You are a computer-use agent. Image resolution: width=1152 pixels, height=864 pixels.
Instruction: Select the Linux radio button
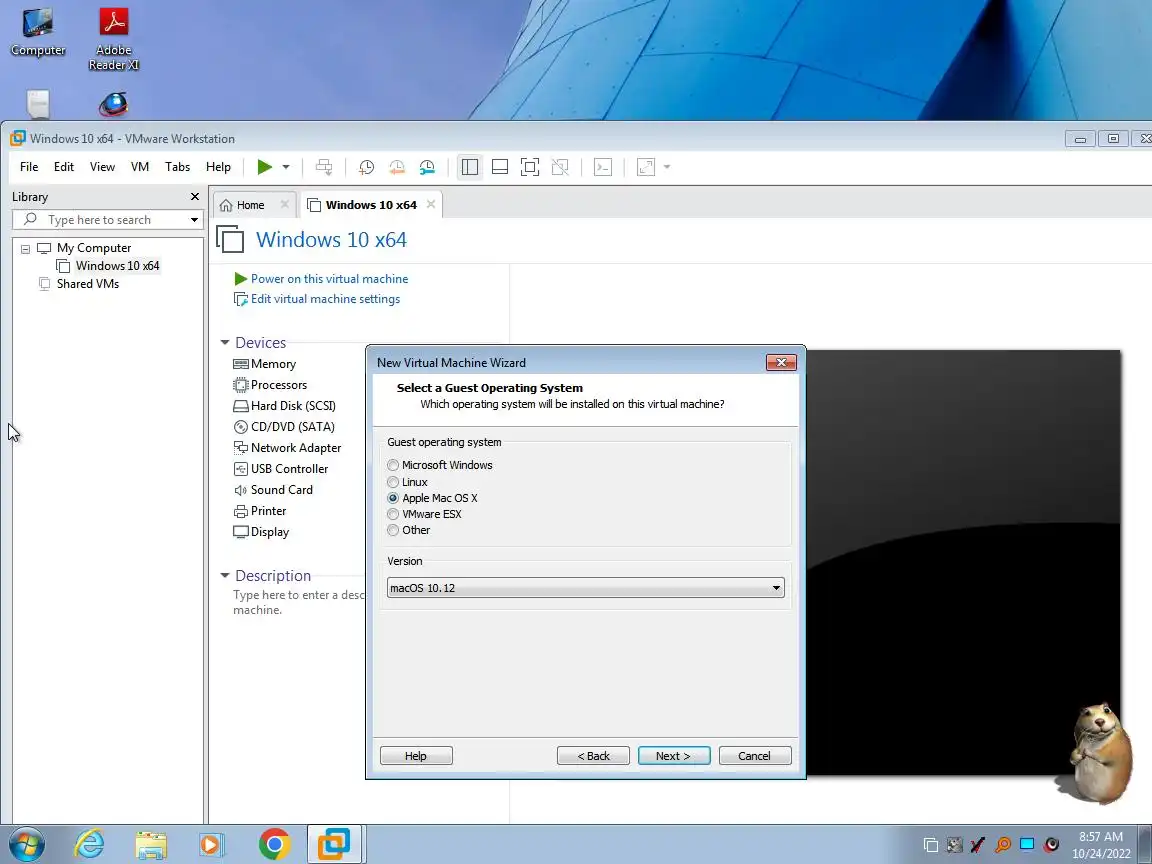point(393,482)
